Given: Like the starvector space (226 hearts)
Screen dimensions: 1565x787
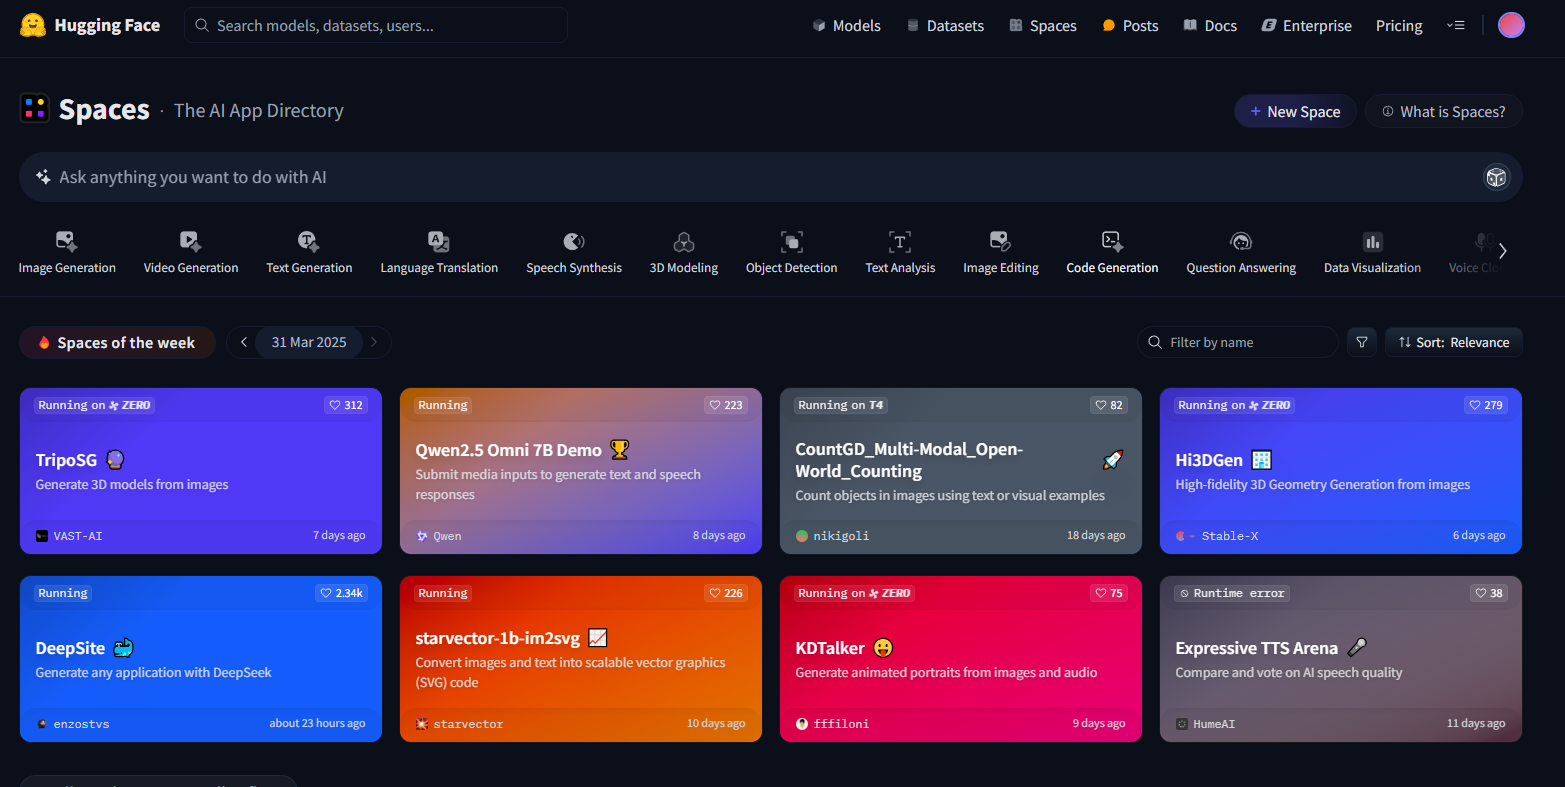Looking at the screenshot, I should point(726,593).
